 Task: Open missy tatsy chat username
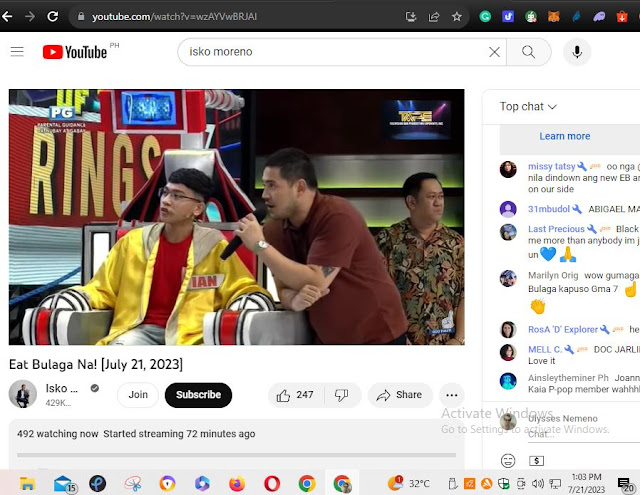551,166
